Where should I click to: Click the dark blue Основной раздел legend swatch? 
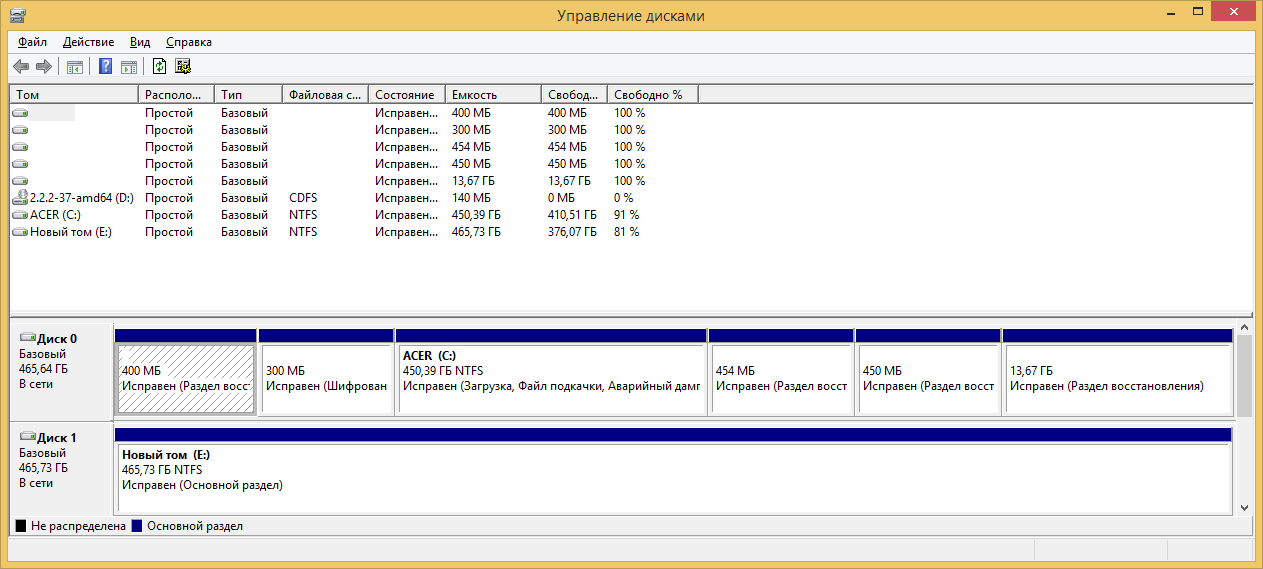click(x=137, y=526)
